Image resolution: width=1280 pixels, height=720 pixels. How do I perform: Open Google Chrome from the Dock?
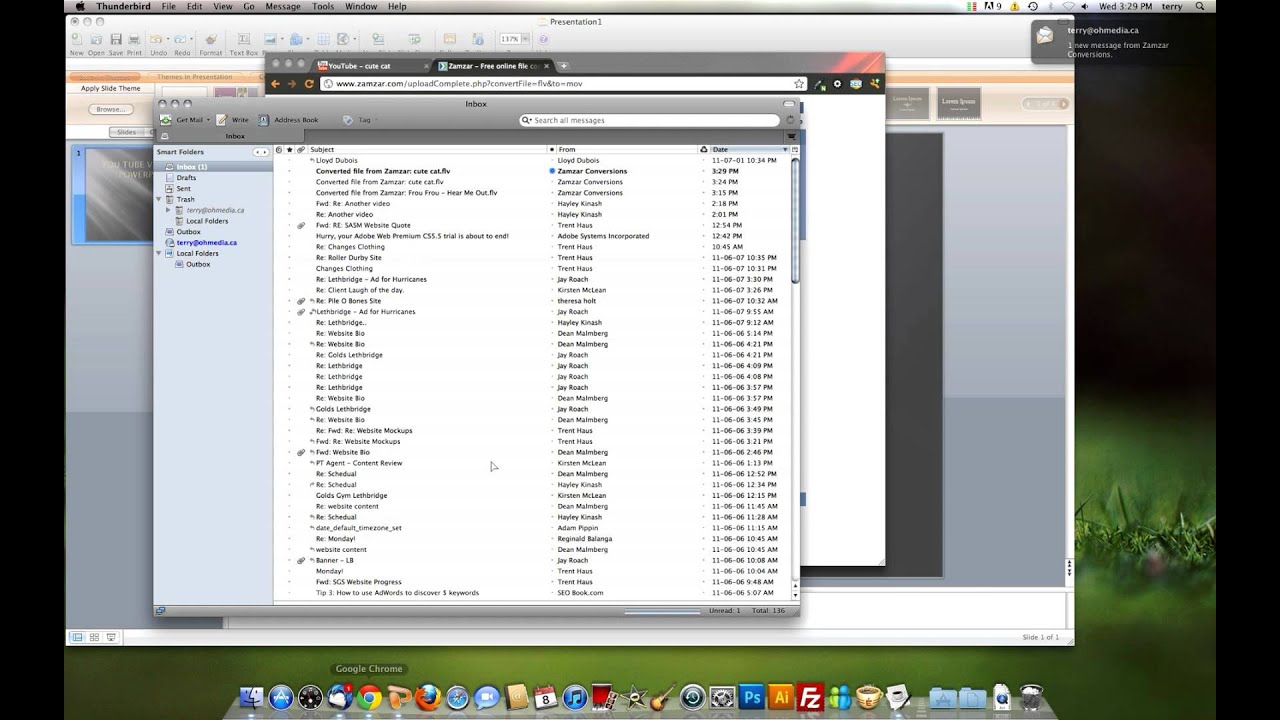(369, 697)
